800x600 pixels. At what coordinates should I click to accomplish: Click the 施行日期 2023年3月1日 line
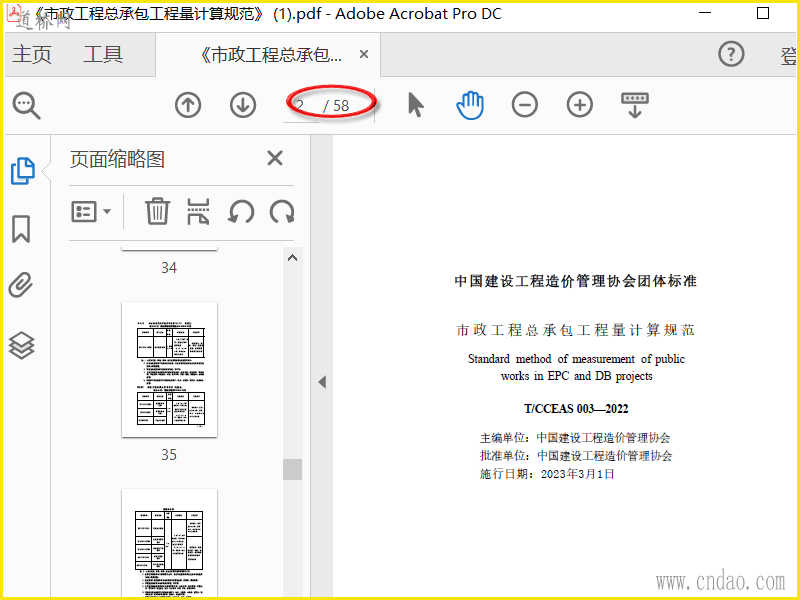547,474
